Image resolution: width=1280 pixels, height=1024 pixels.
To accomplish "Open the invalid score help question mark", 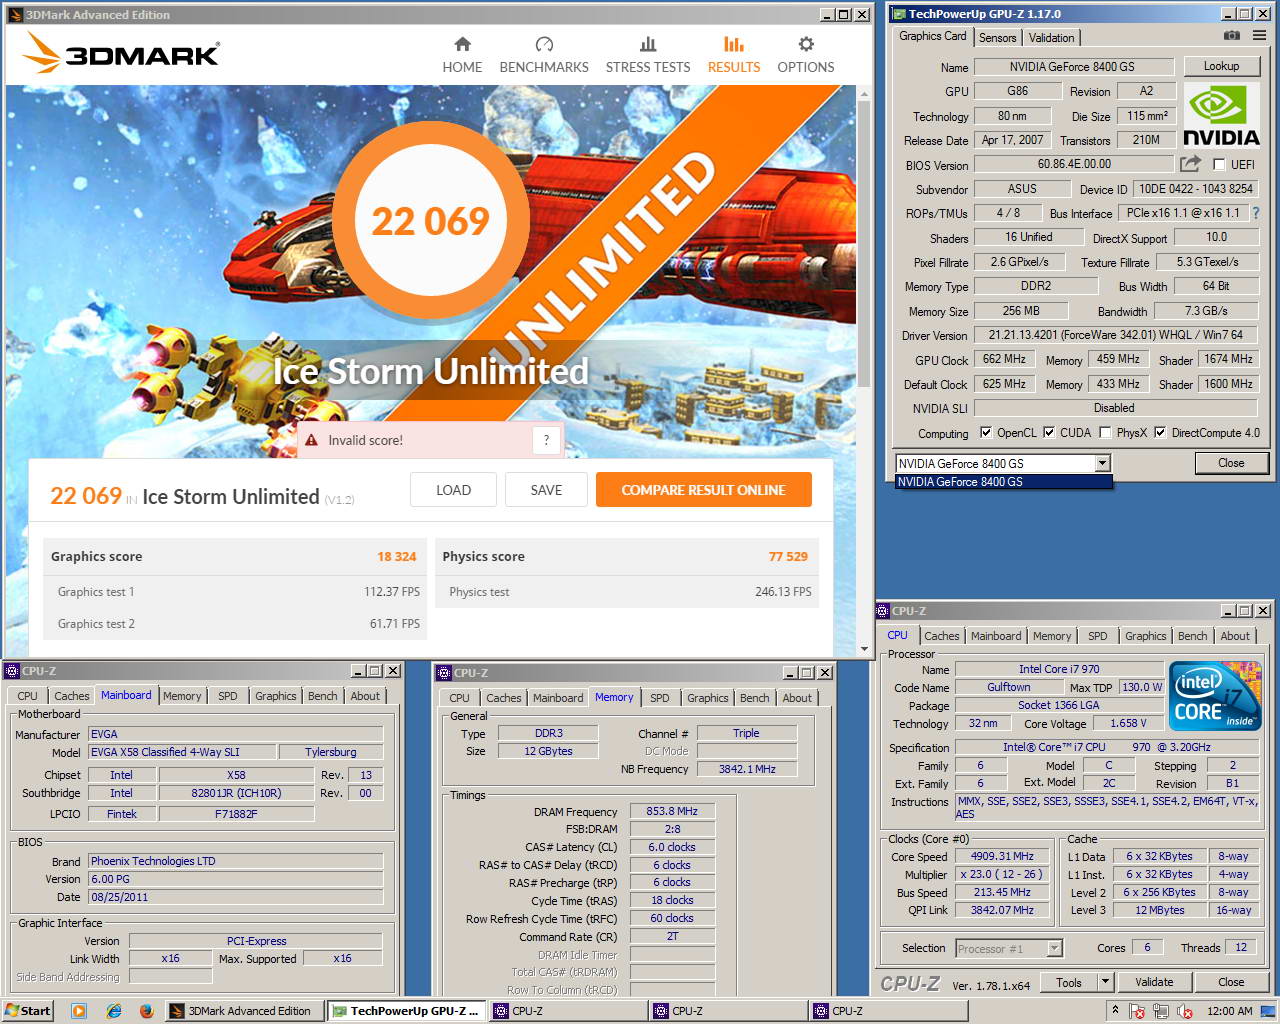I will 546,440.
